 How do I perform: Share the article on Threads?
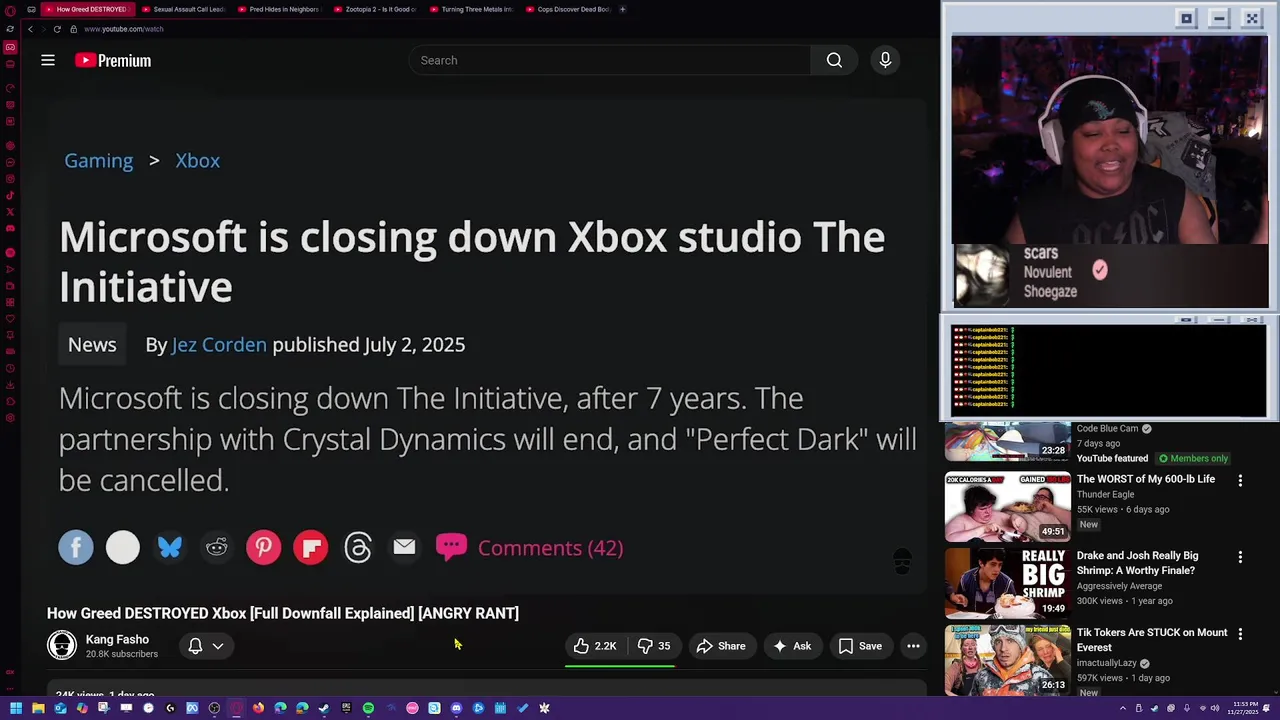(358, 547)
